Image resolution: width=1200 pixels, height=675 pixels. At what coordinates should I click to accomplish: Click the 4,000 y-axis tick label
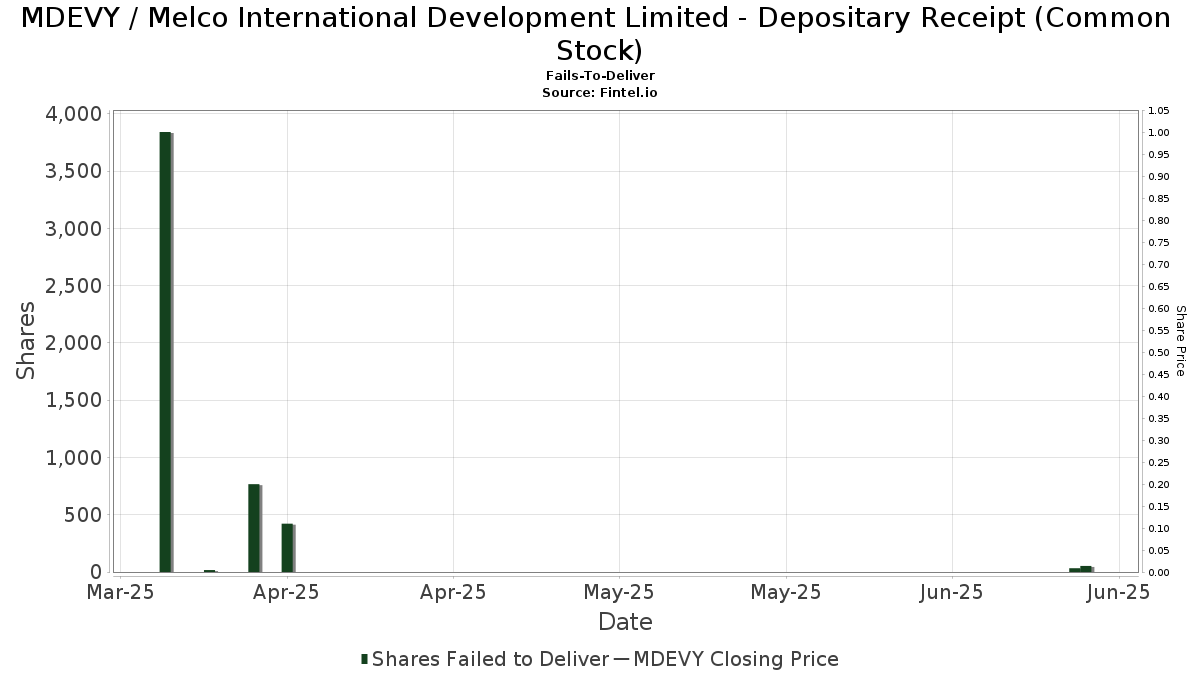(x=74, y=114)
